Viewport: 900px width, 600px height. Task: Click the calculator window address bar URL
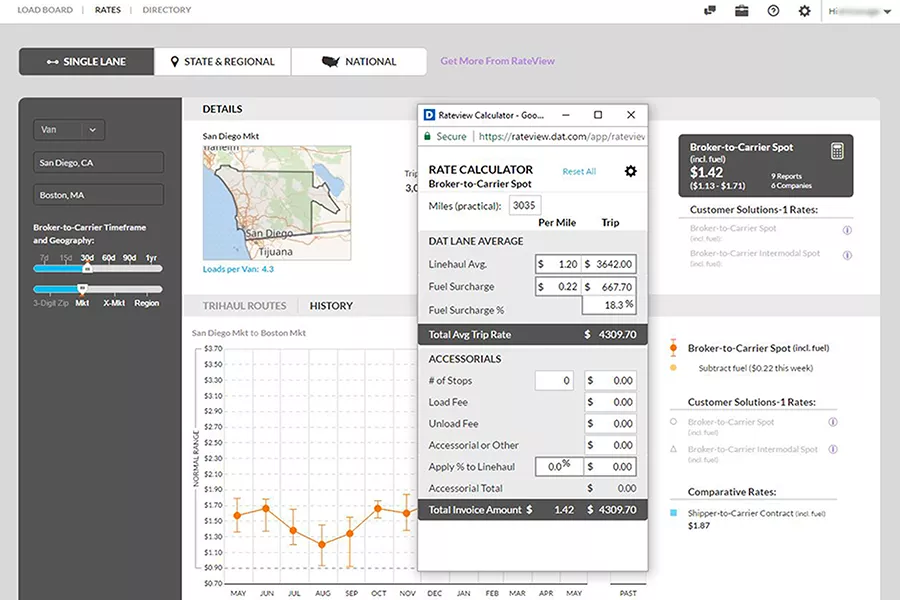(561, 136)
